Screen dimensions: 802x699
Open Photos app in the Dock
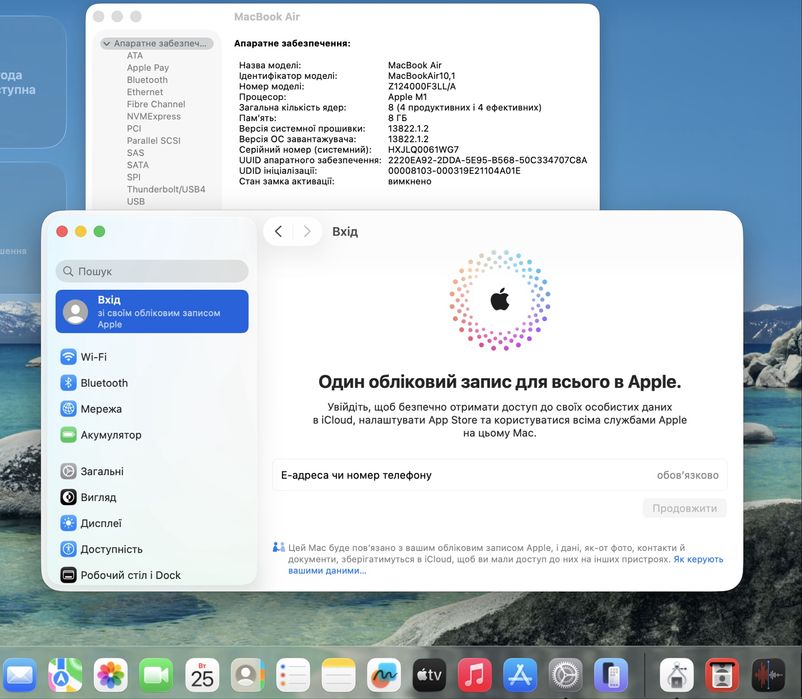110,675
